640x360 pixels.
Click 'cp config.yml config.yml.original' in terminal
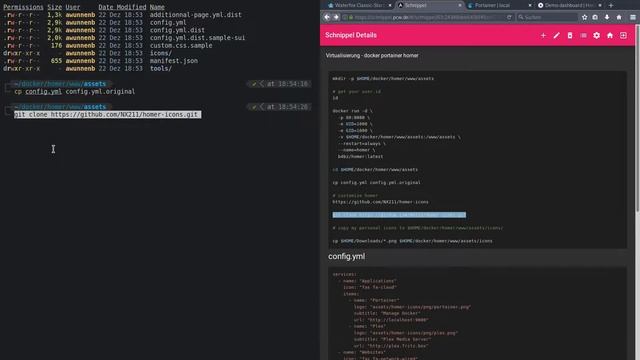click(x=74, y=92)
